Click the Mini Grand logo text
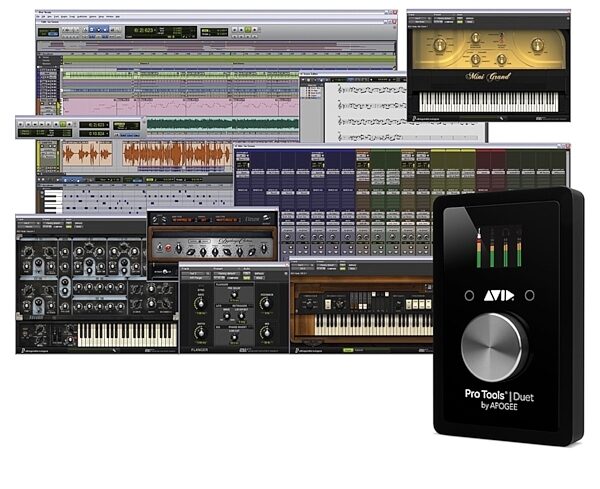 coord(488,77)
